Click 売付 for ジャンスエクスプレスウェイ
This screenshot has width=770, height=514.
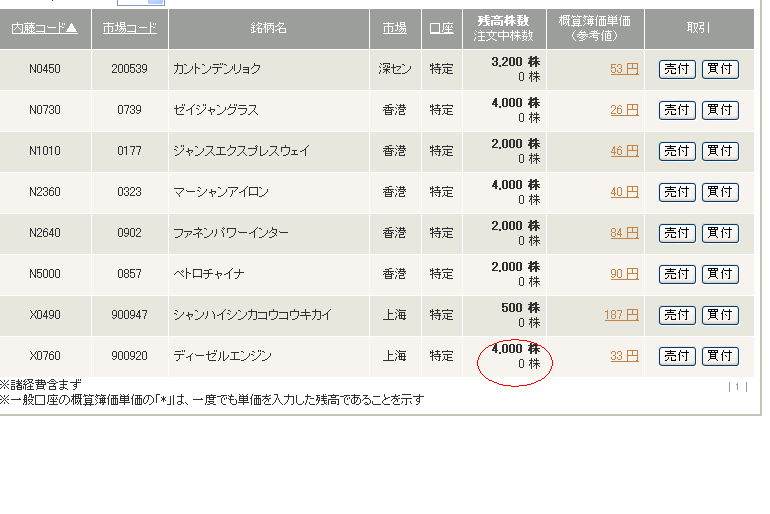(677, 151)
